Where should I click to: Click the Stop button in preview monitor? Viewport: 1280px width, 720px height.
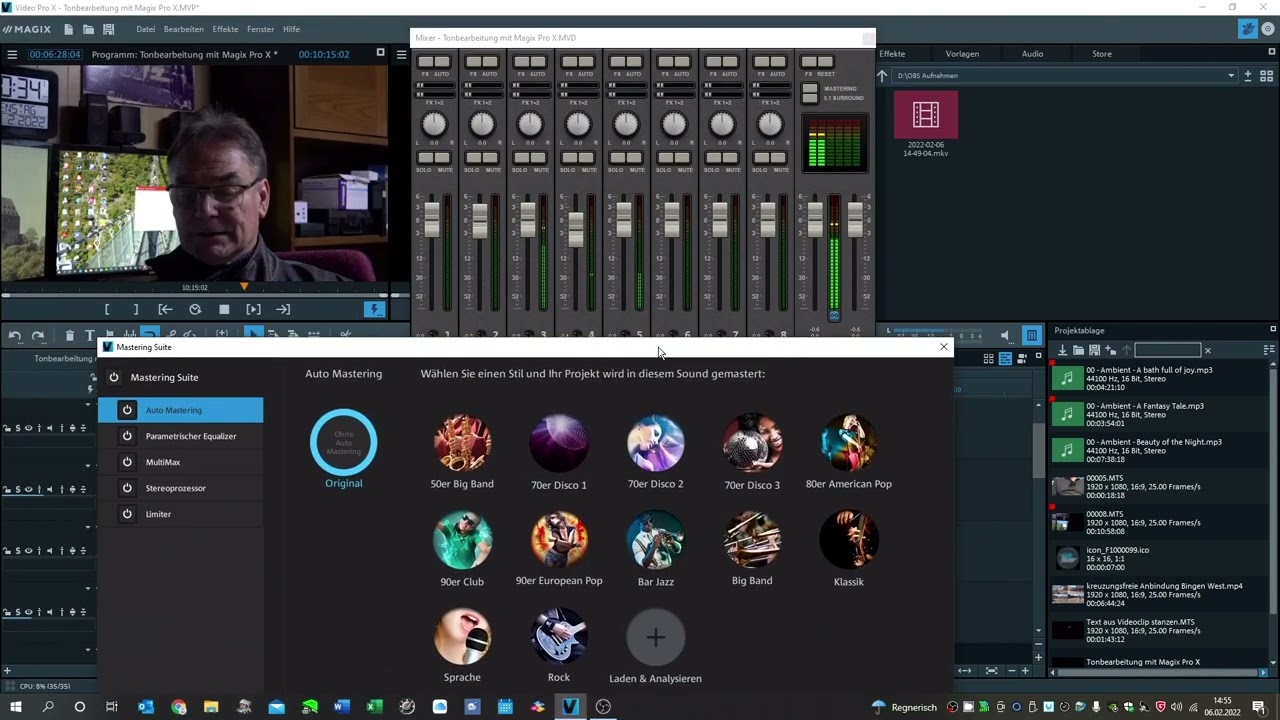click(x=224, y=310)
